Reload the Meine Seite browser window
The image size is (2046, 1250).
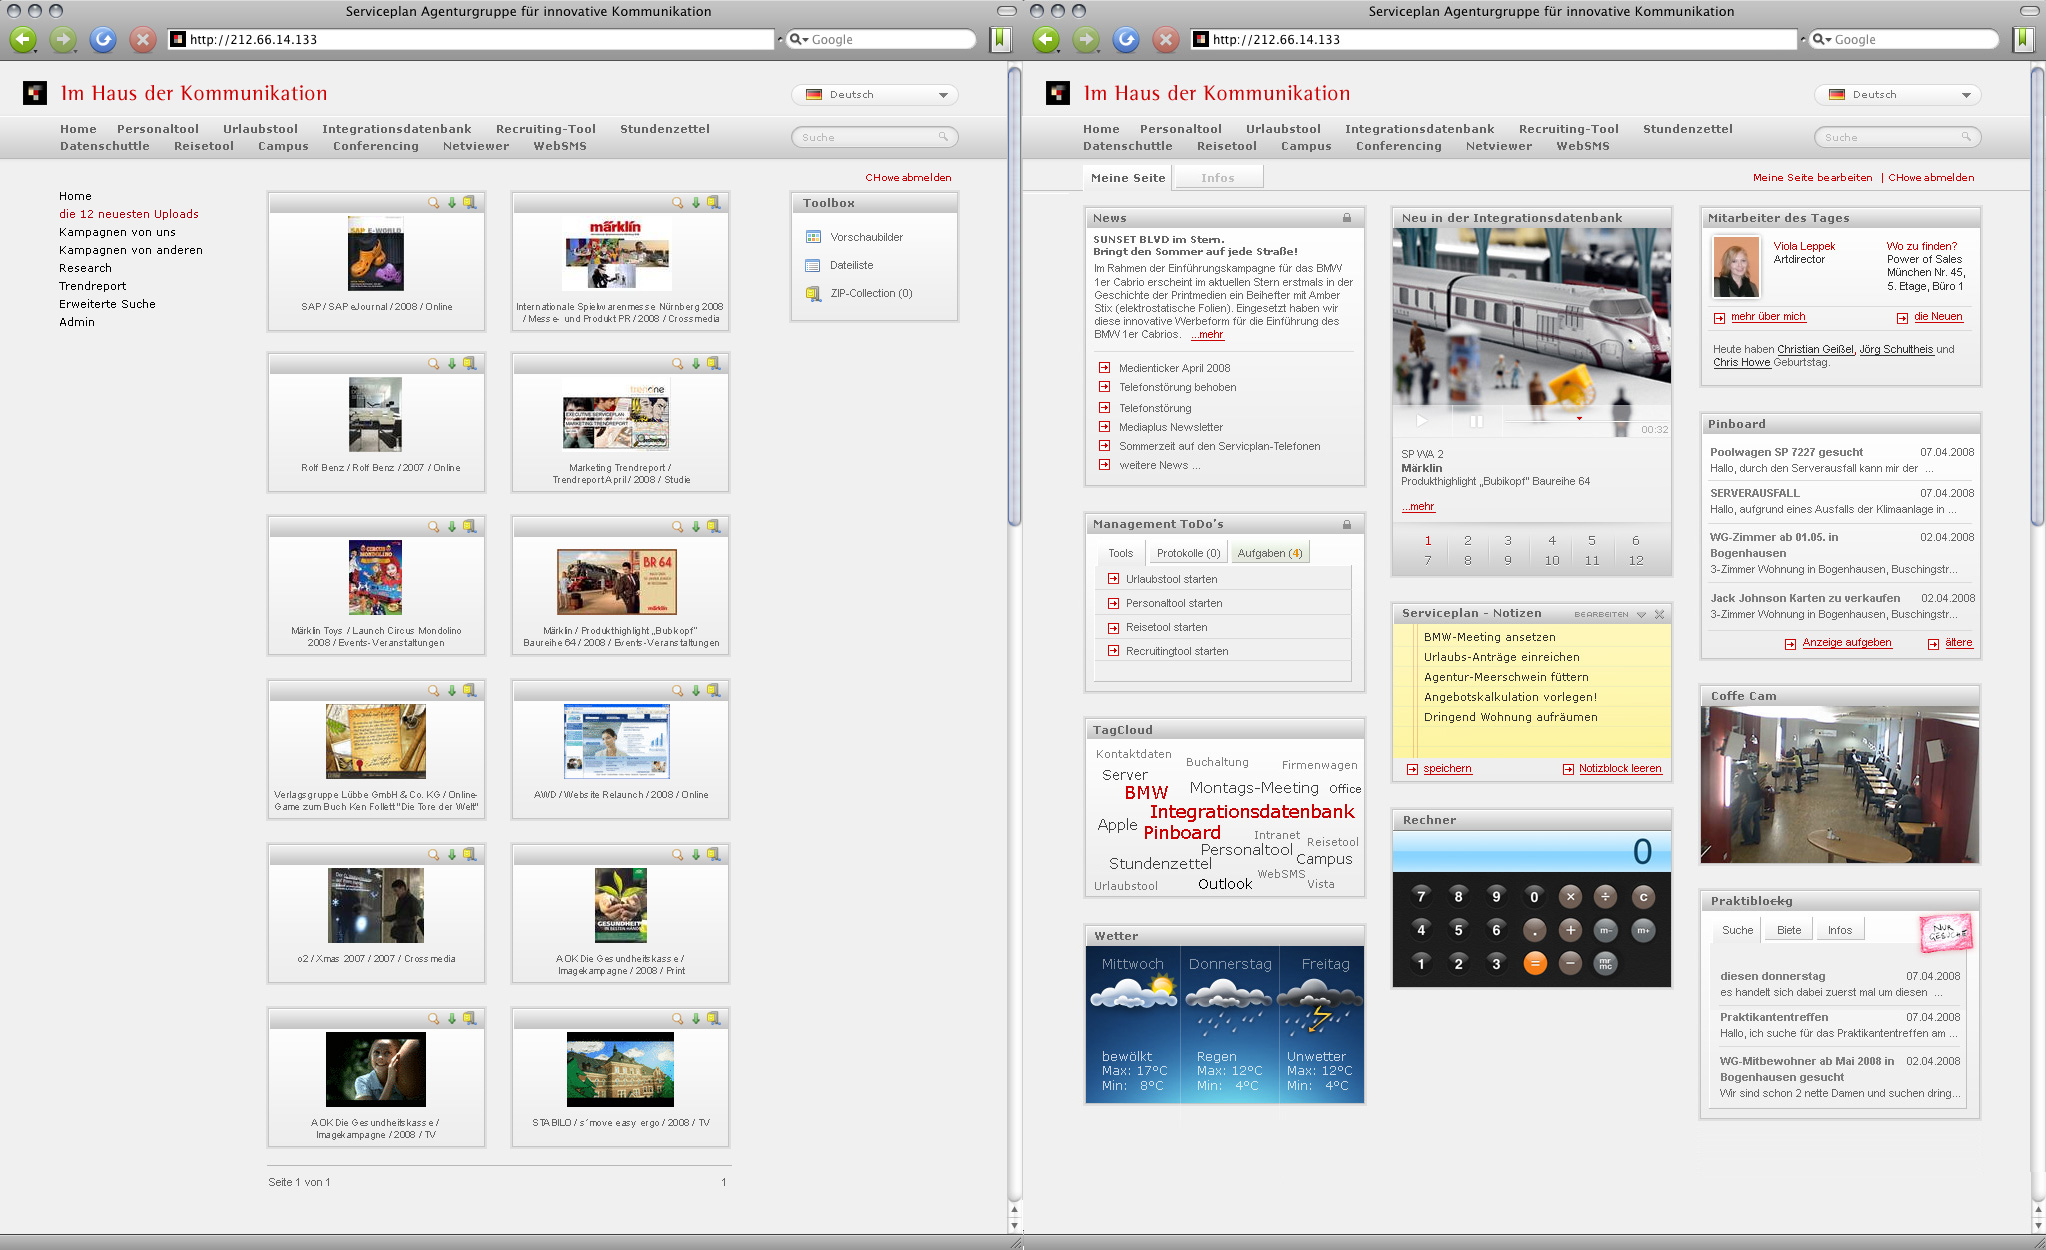point(1126,39)
